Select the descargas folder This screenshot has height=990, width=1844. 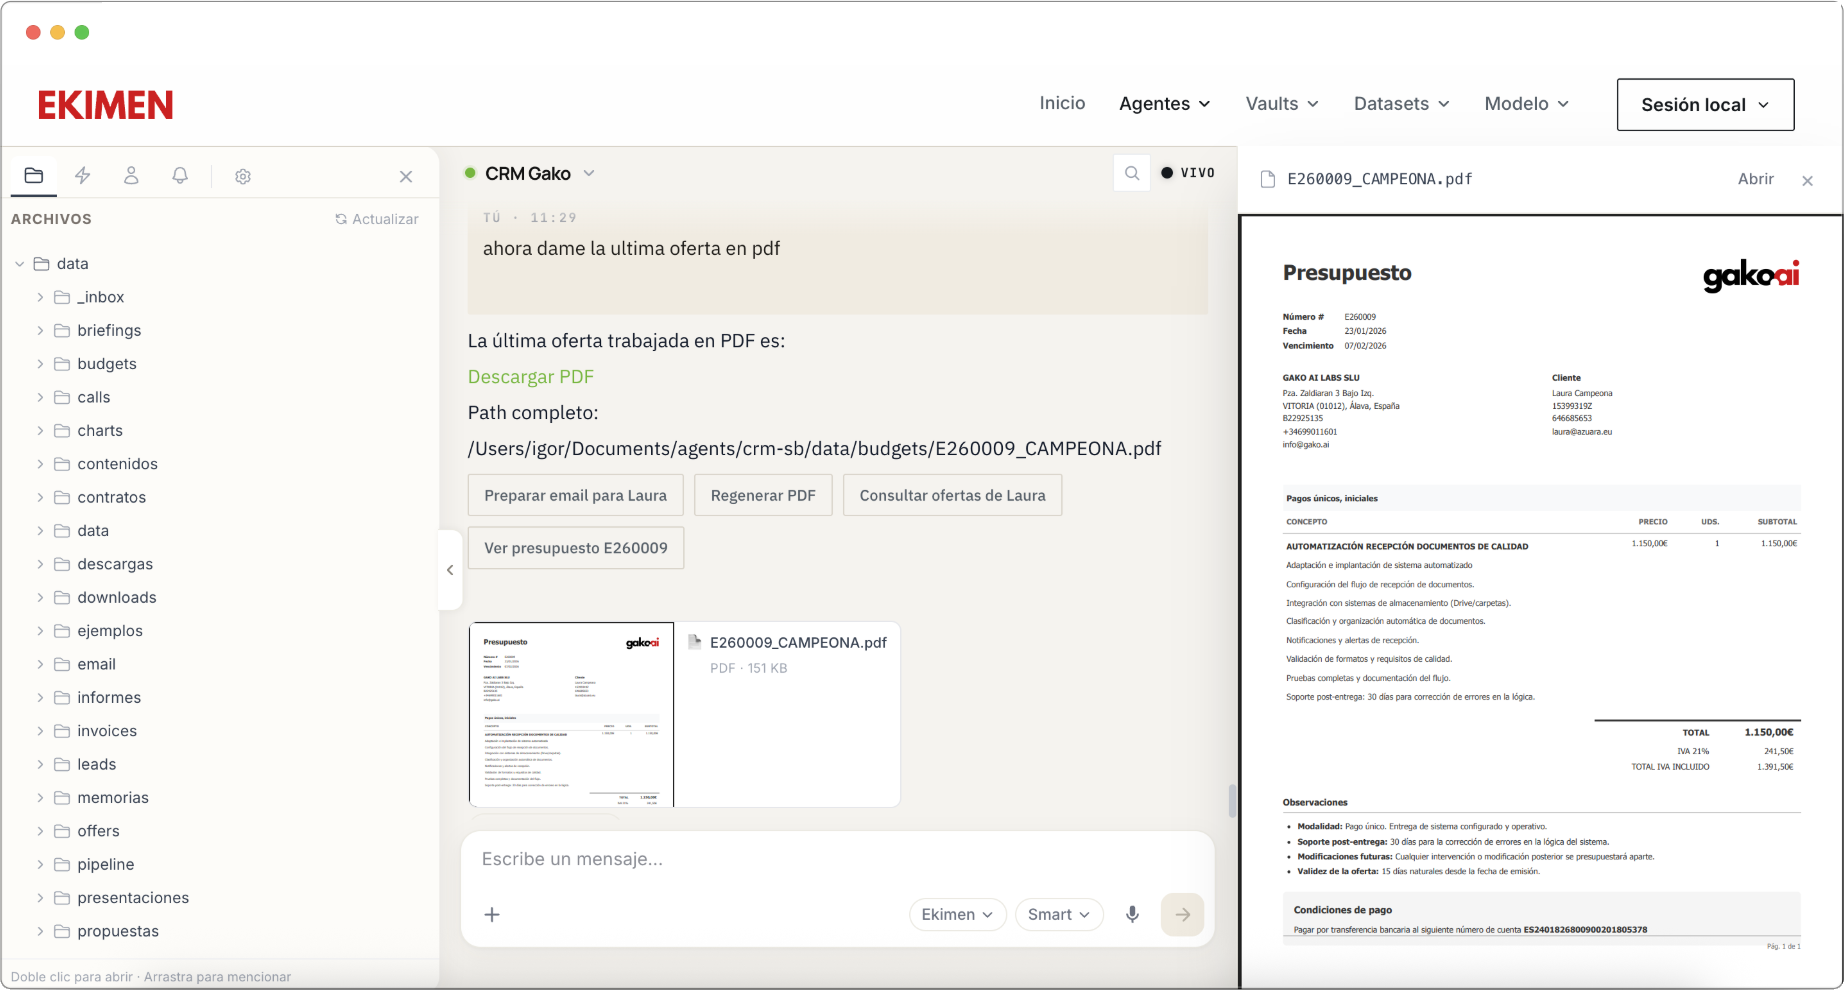115,564
